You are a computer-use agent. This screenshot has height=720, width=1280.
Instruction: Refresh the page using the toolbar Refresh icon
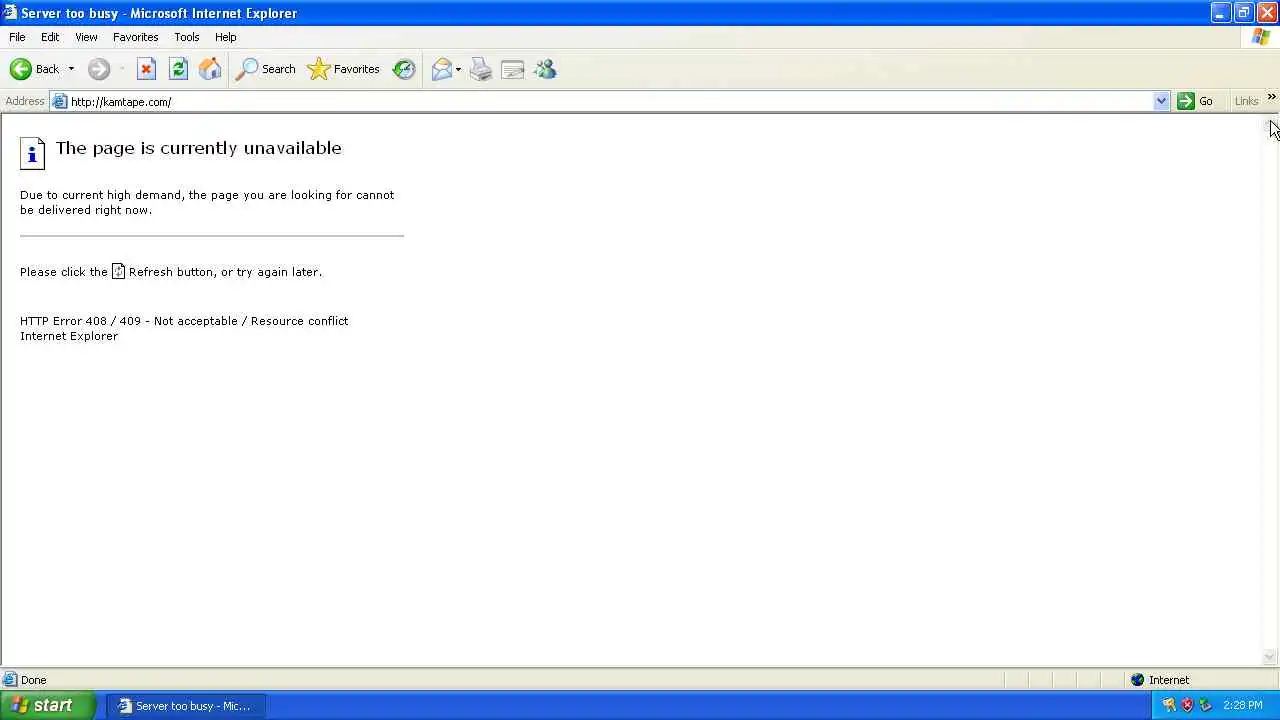click(178, 69)
